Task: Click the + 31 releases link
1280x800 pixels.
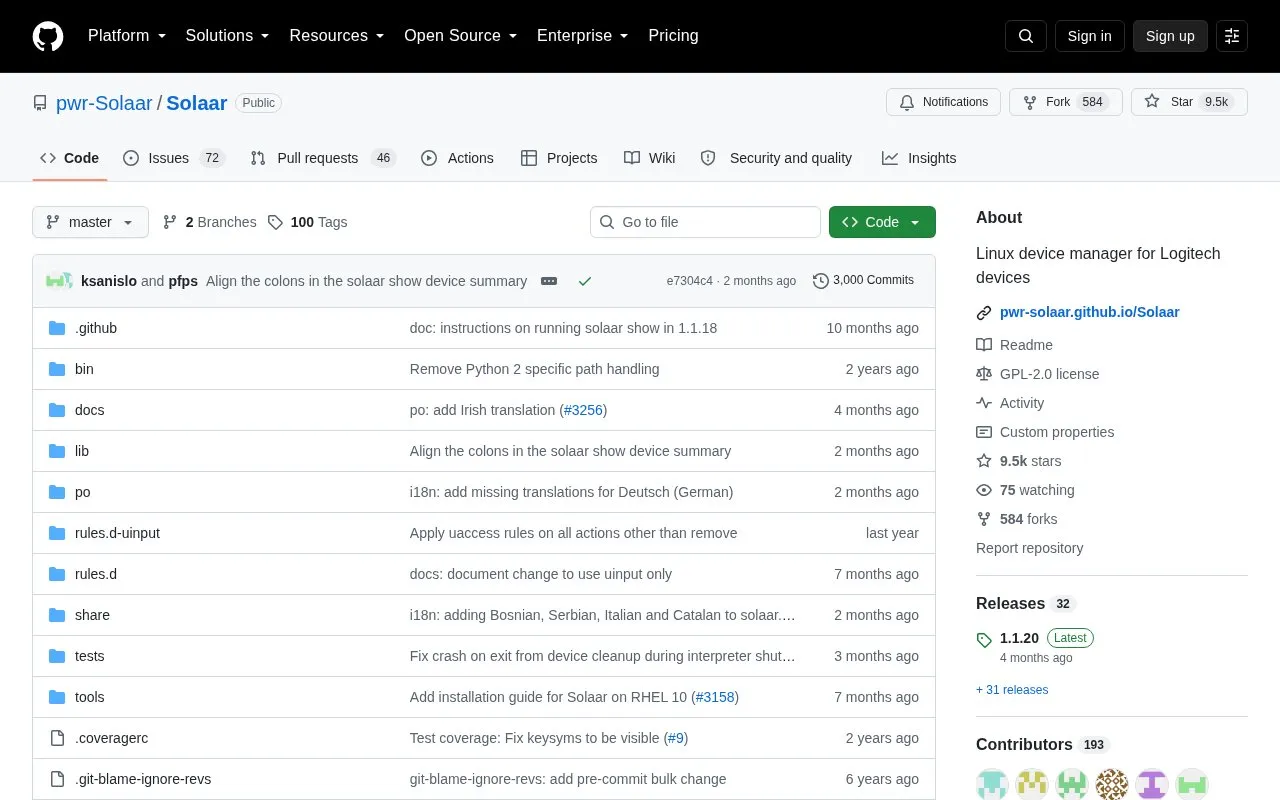Action: coord(1012,690)
